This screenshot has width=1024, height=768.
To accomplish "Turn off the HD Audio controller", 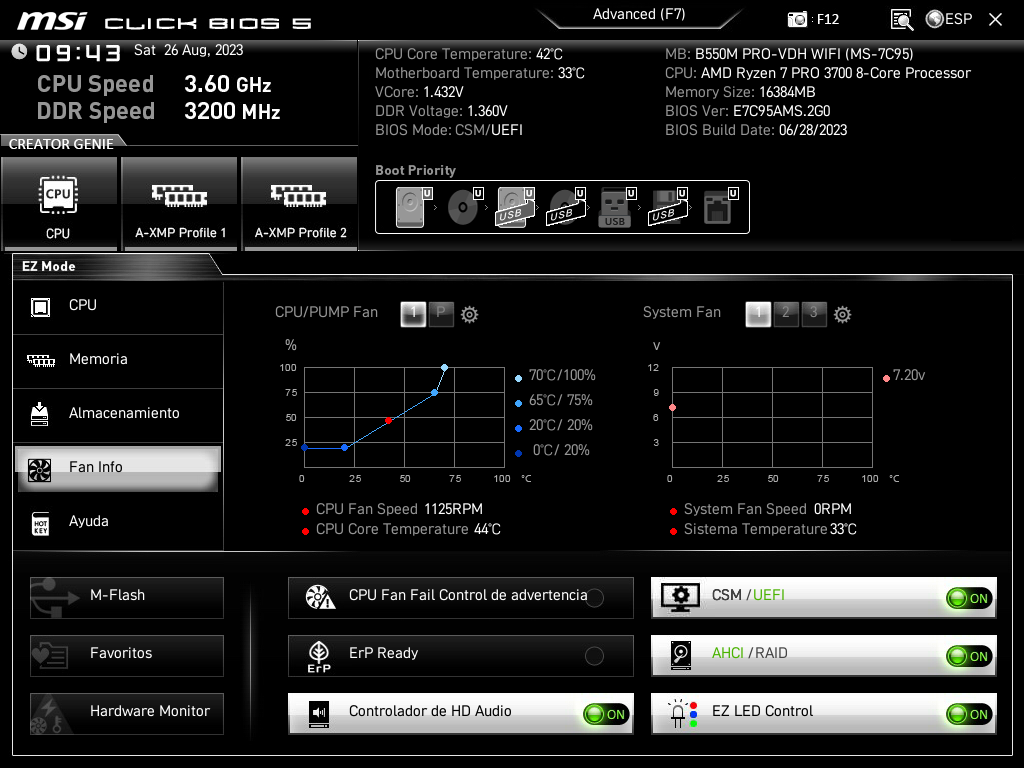I will click(606, 714).
